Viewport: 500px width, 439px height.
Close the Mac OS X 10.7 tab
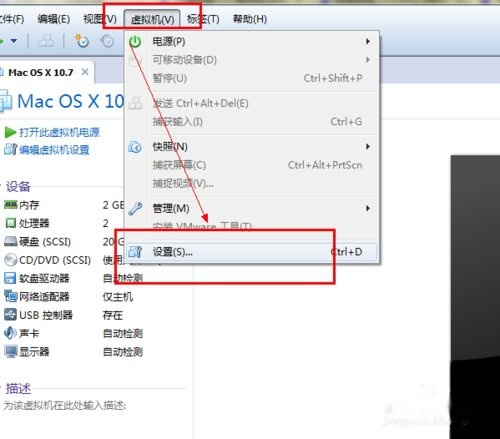(85, 72)
